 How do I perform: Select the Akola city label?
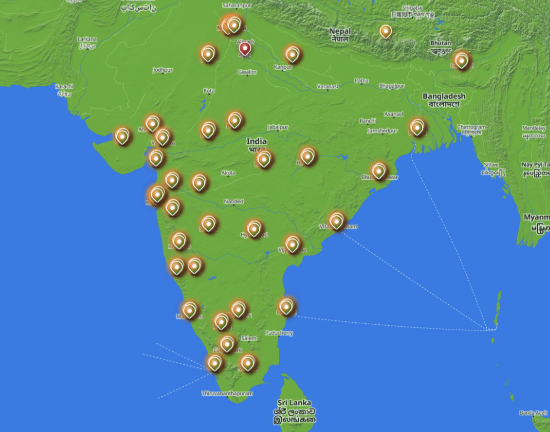(229, 173)
